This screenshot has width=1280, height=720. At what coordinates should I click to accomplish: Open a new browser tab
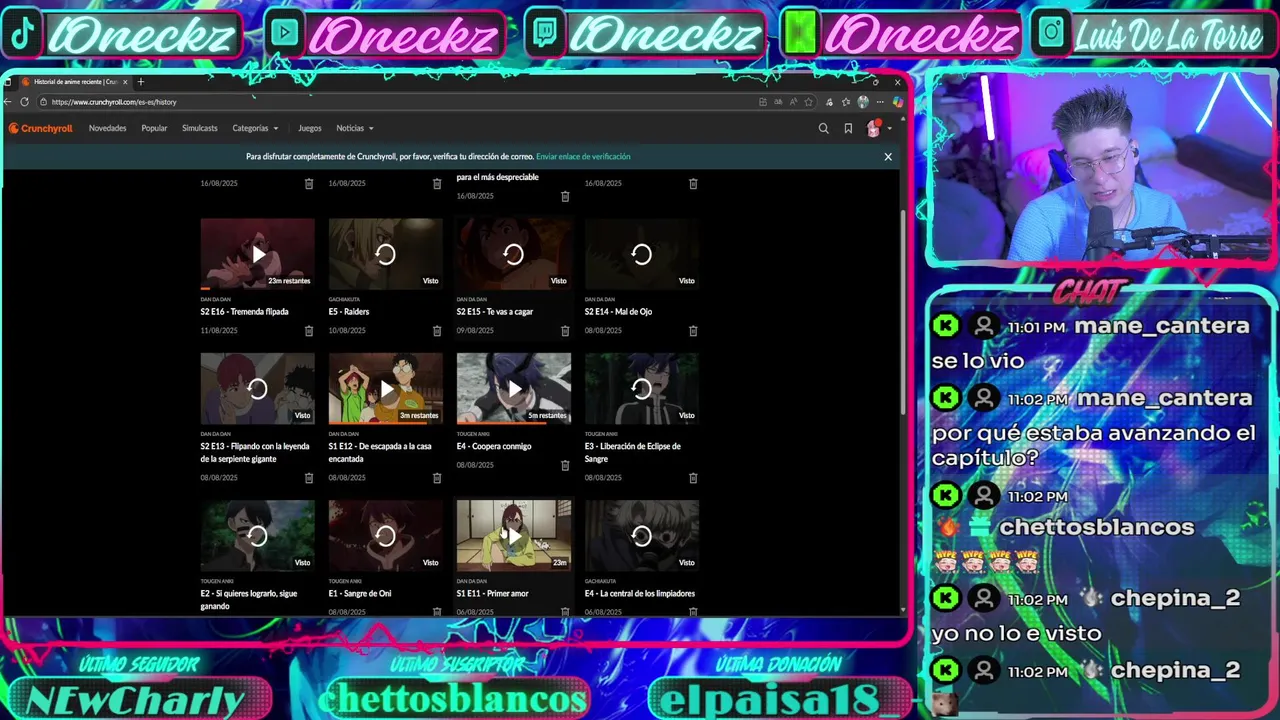click(x=141, y=82)
